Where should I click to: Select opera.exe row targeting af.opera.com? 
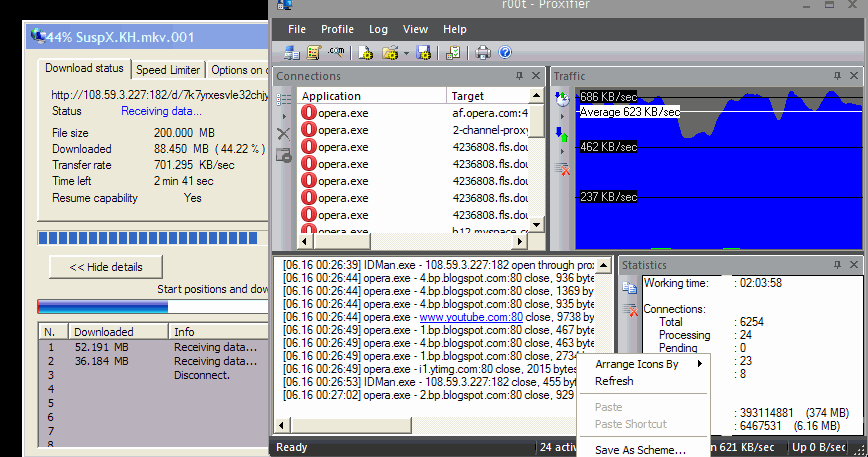click(414, 113)
